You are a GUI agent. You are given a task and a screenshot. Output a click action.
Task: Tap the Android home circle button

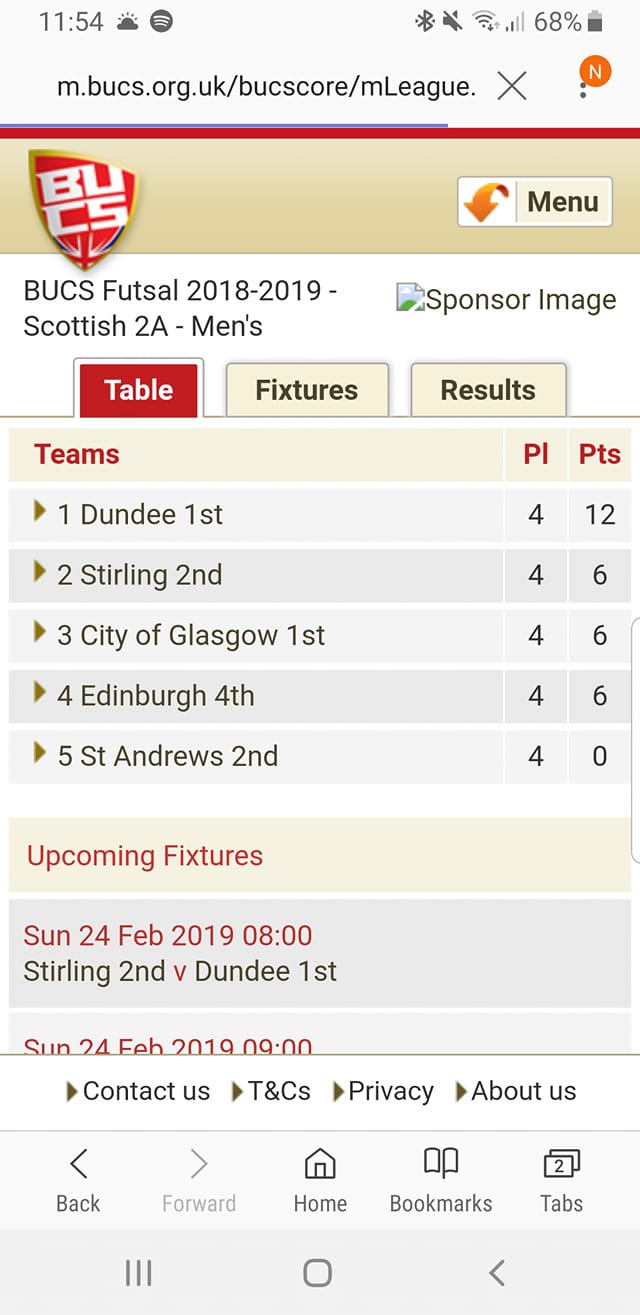tap(317, 1272)
